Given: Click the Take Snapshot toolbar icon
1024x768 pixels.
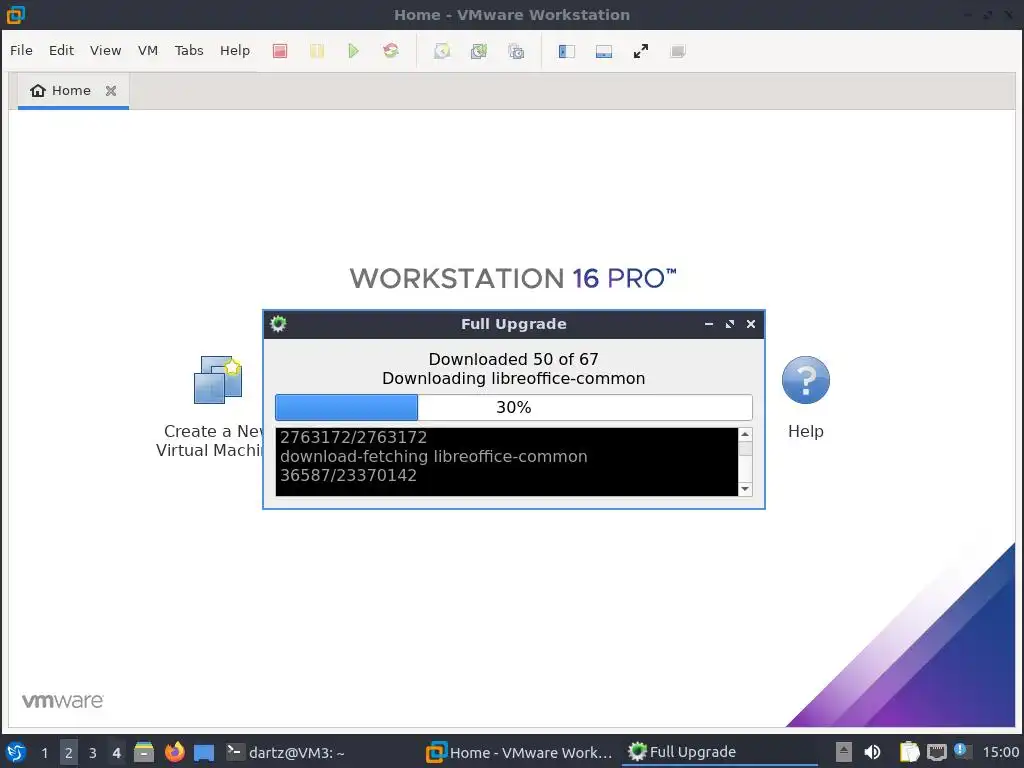Looking at the screenshot, I should pos(442,51).
